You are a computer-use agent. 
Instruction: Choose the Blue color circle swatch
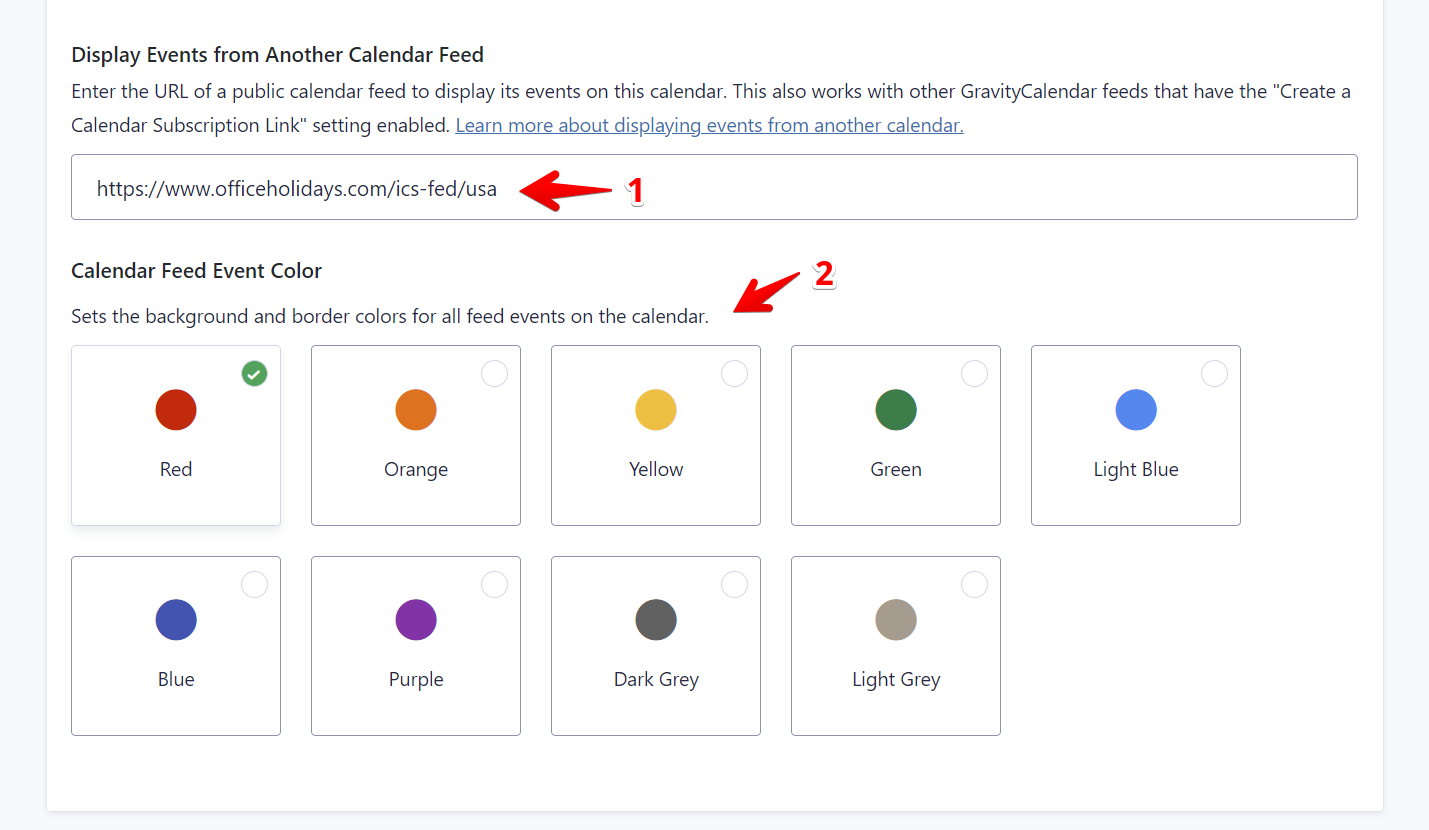176,620
